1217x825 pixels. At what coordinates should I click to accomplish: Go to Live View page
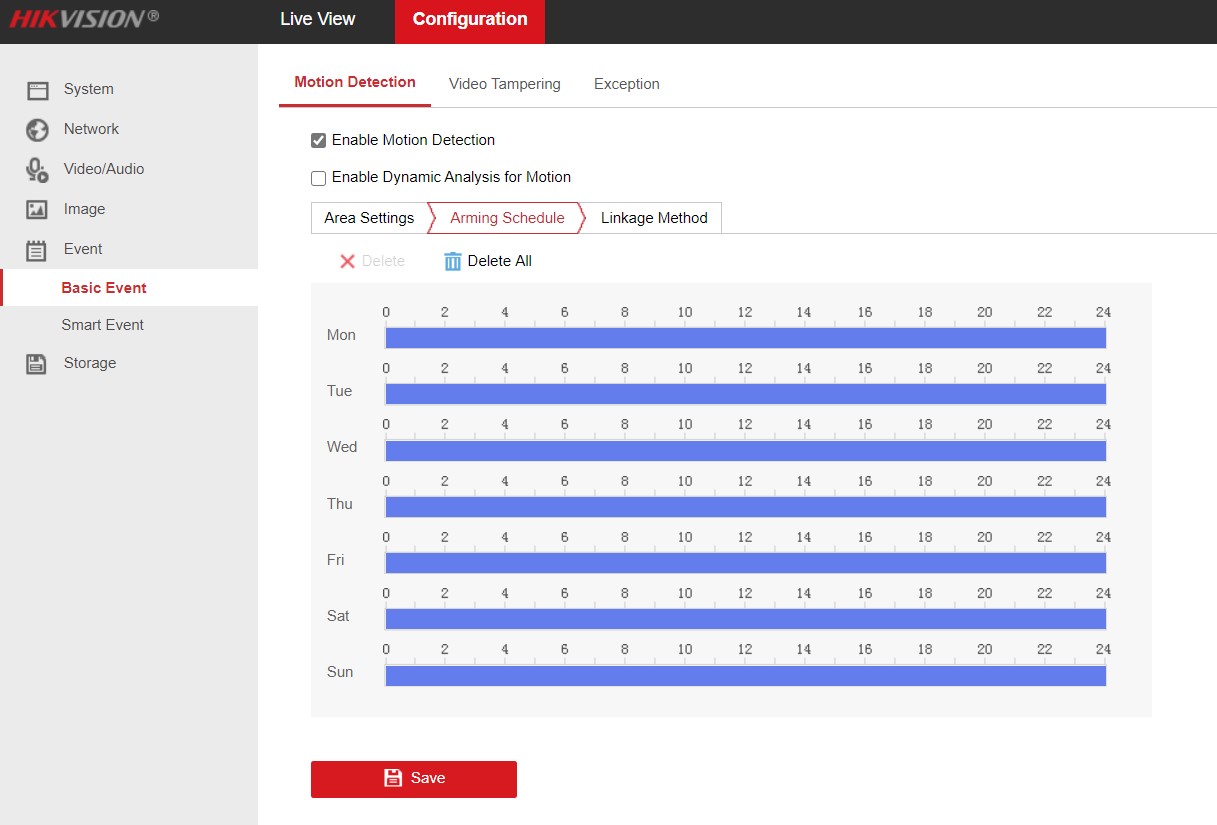point(317,20)
